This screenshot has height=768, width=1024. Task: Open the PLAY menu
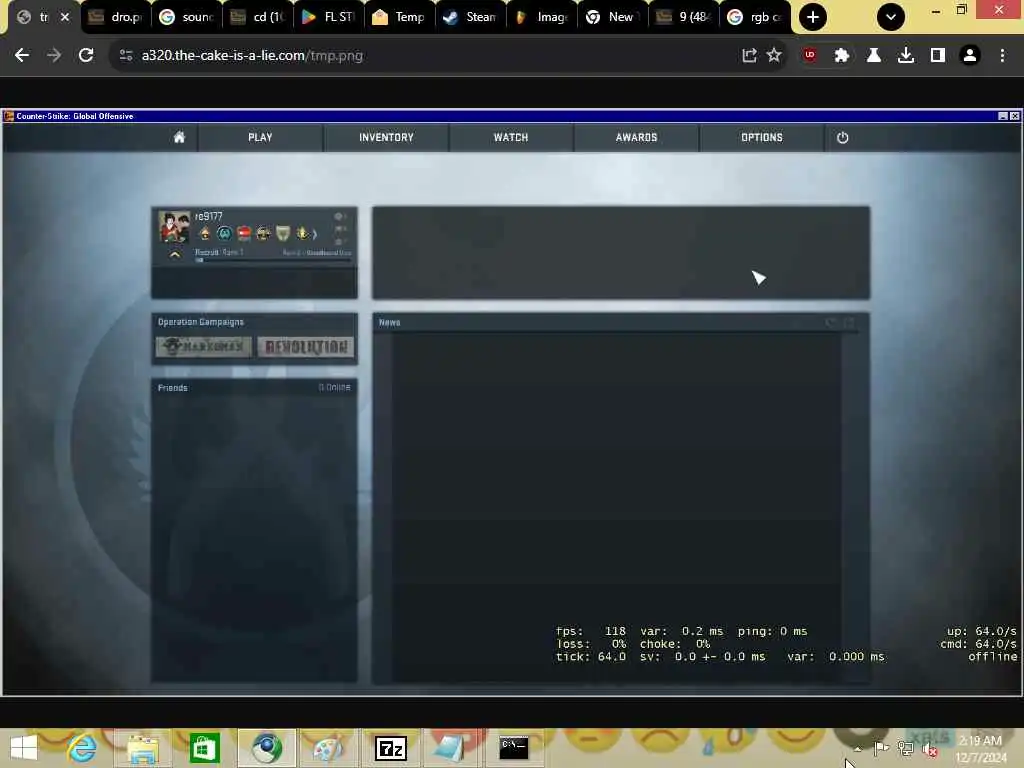click(x=260, y=137)
